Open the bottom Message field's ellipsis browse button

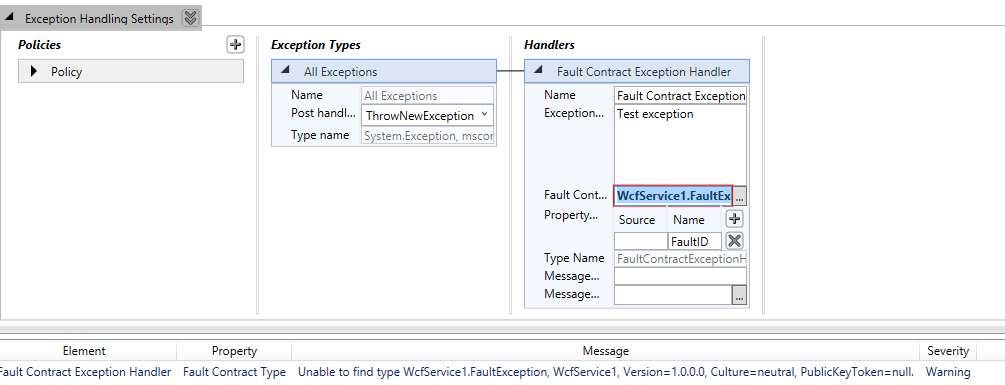(x=739, y=295)
